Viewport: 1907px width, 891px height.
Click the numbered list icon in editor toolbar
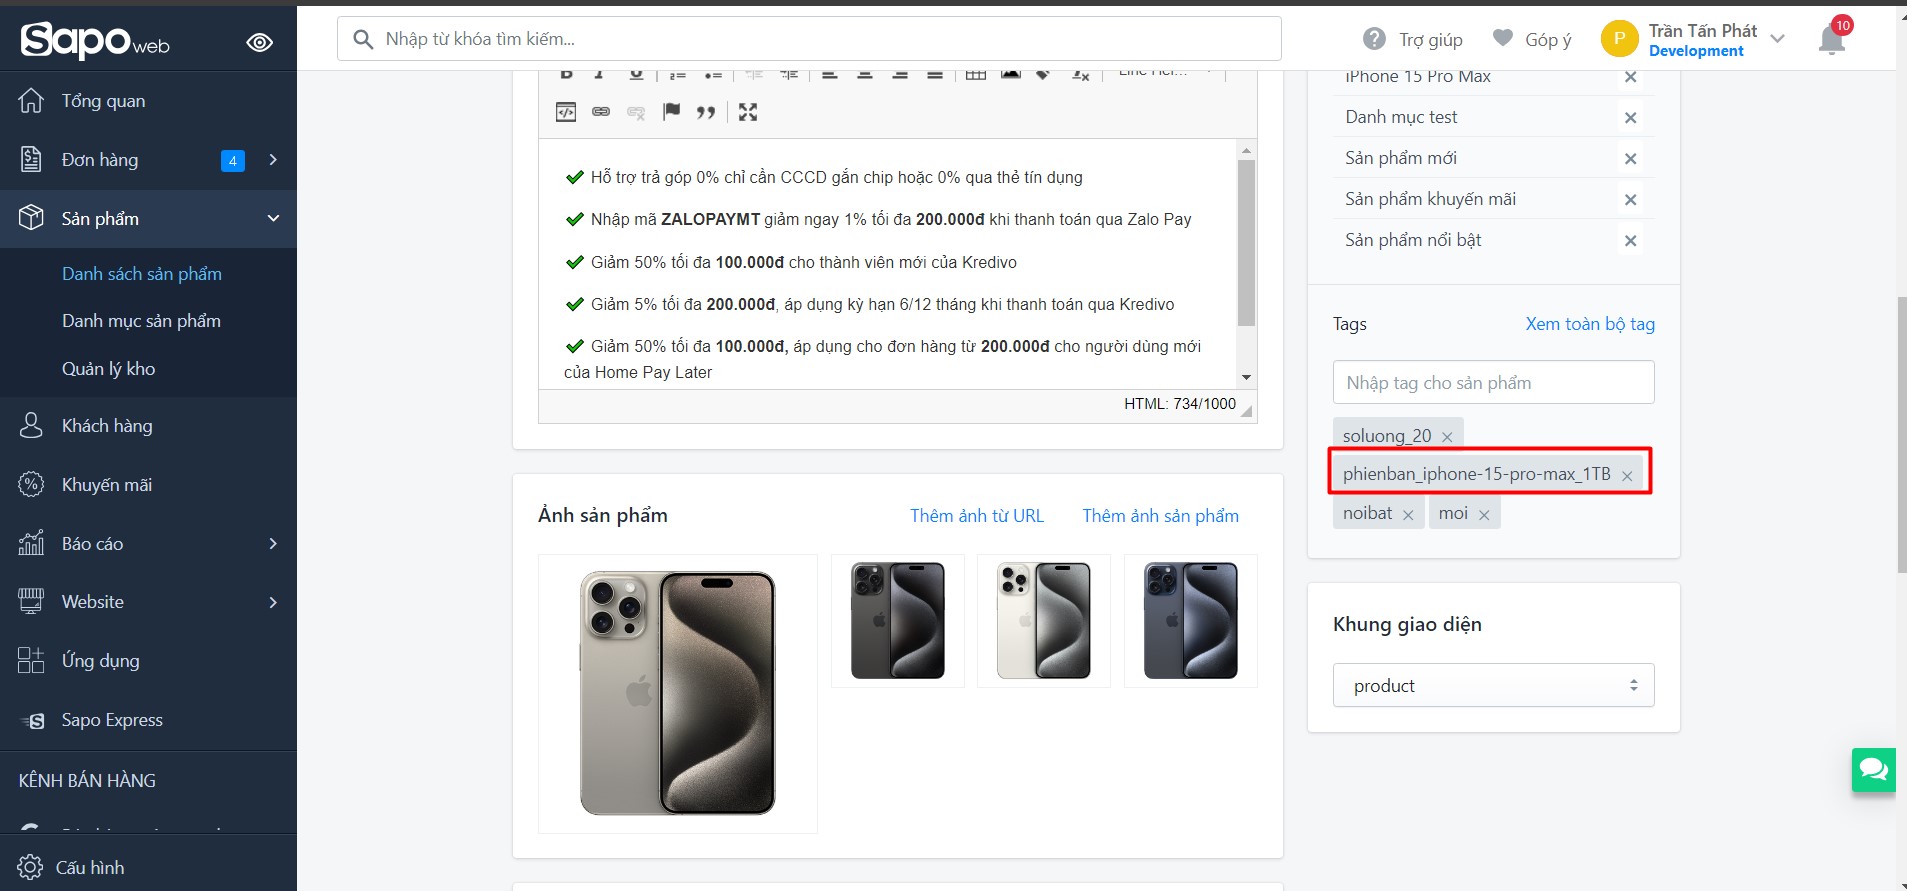coord(678,74)
